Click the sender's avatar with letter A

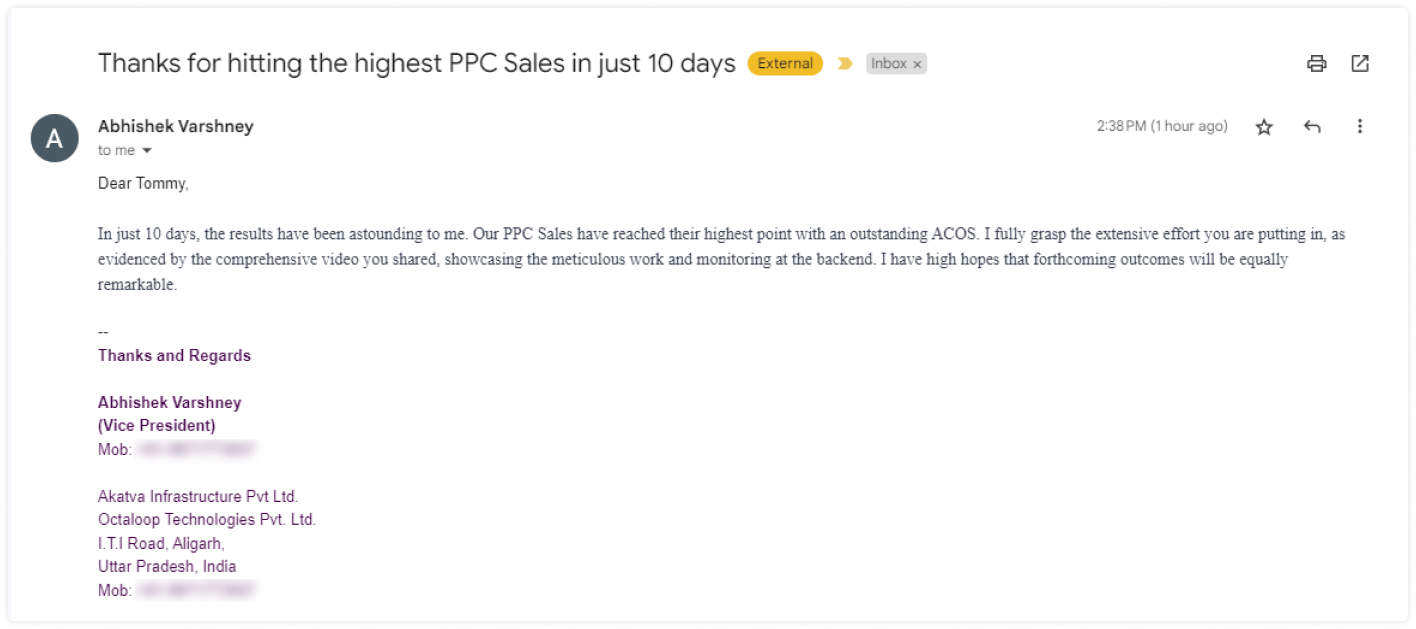point(54,138)
